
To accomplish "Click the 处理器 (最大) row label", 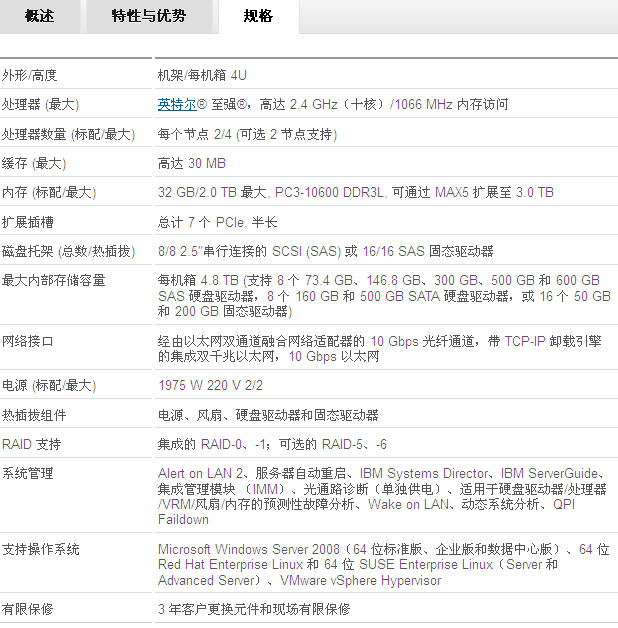I will pyautogui.click(x=40, y=104).
